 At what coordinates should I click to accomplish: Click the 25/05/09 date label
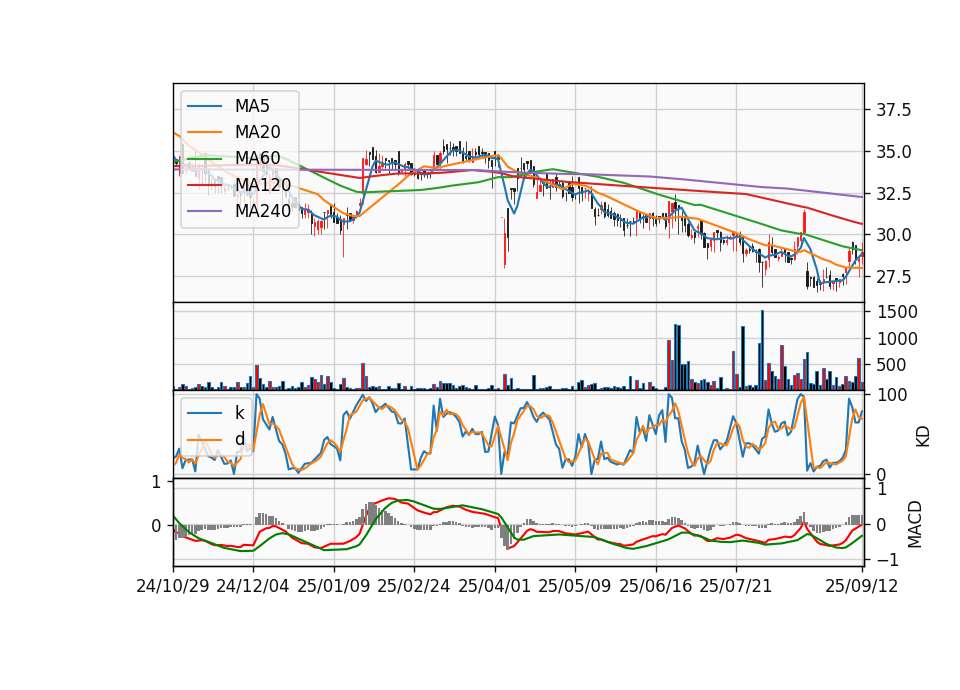coord(575,586)
